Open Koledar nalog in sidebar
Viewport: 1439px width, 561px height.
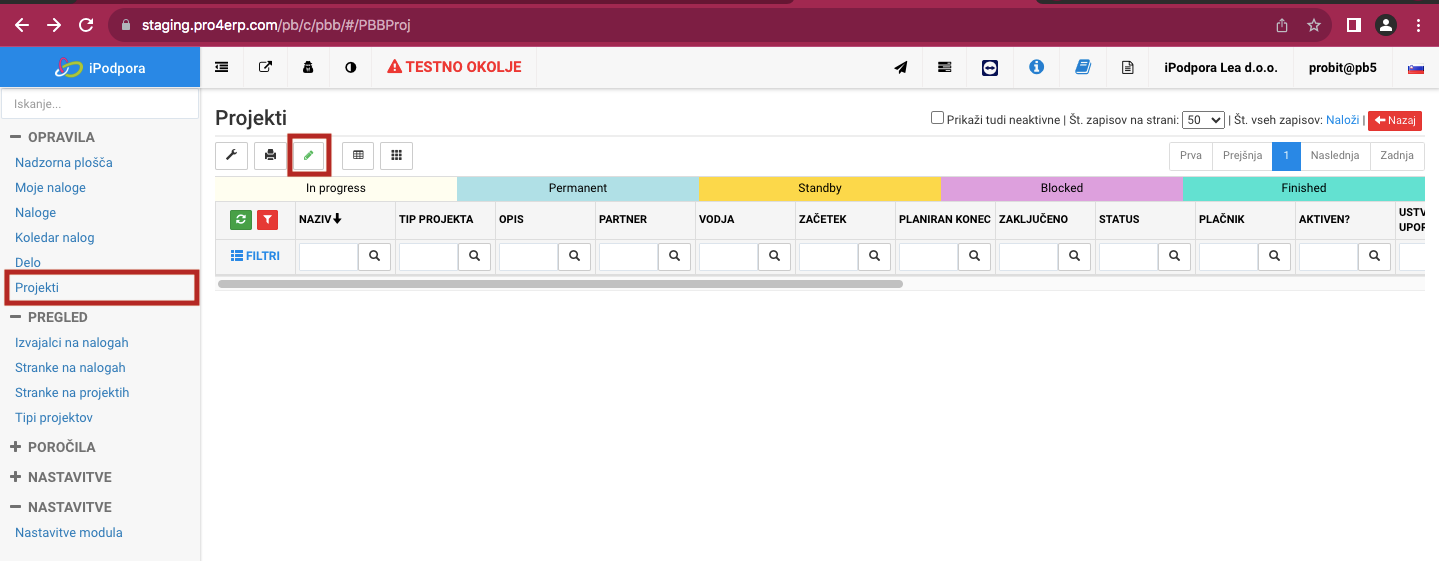pos(55,237)
